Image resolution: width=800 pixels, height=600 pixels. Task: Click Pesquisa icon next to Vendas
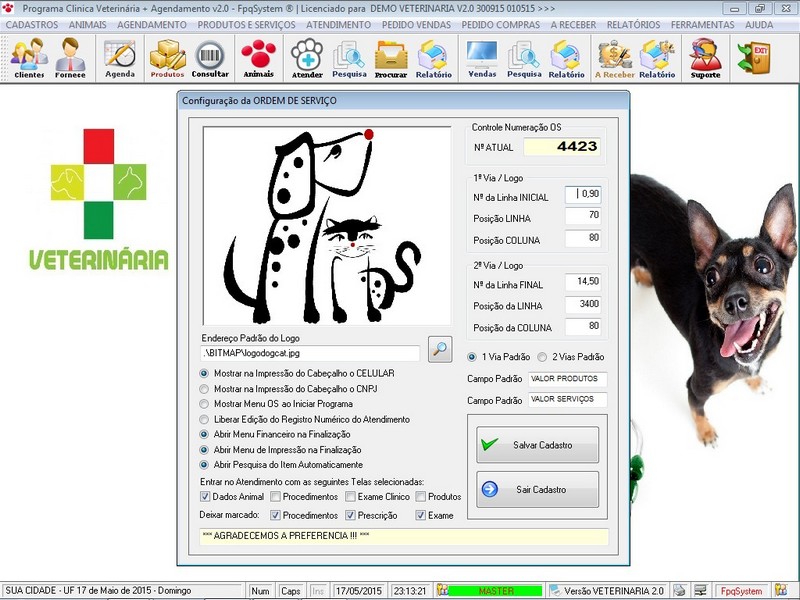[x=523, y=58]
